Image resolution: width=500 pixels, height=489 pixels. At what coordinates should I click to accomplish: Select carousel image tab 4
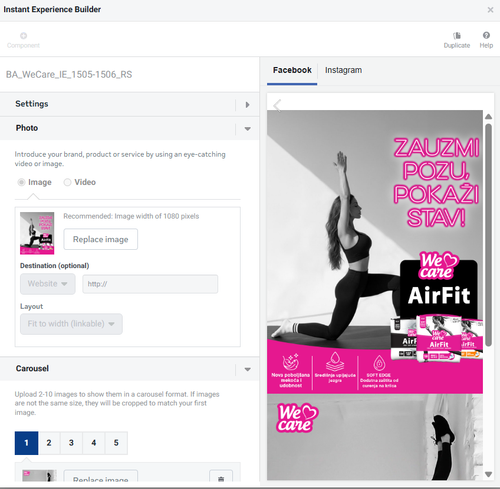coord(94,443)
